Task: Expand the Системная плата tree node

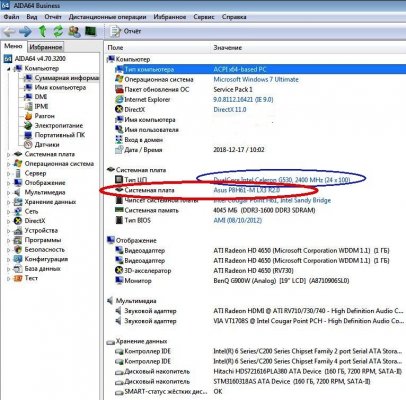Action: (x=9, y=154)
